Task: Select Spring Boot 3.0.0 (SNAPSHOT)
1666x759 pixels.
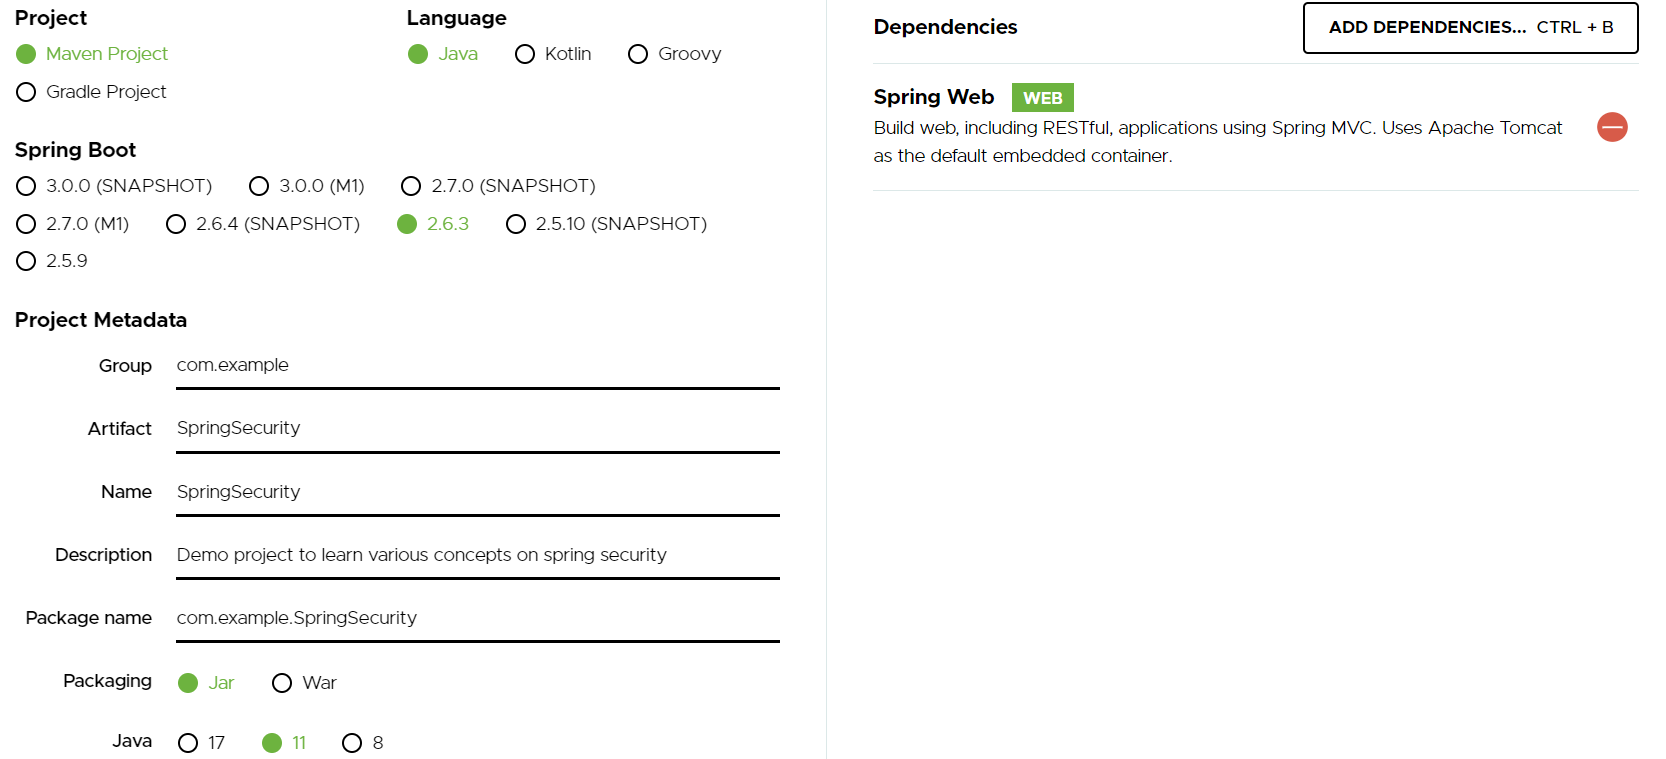Action: coord(27,186)
